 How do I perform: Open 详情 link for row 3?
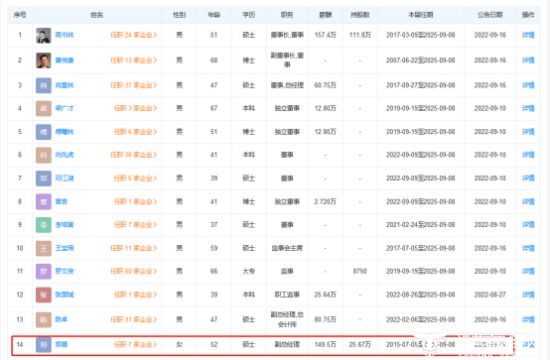pyautogui.click(x=528, y=85)
